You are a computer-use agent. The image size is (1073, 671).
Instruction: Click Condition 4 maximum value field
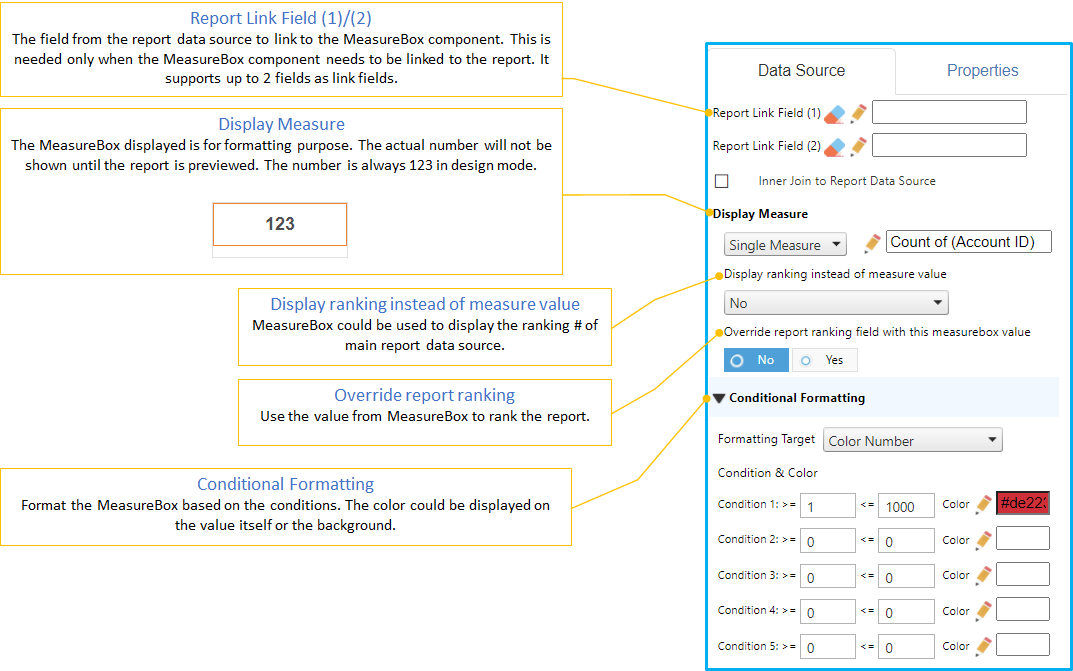tap(906, 611)
